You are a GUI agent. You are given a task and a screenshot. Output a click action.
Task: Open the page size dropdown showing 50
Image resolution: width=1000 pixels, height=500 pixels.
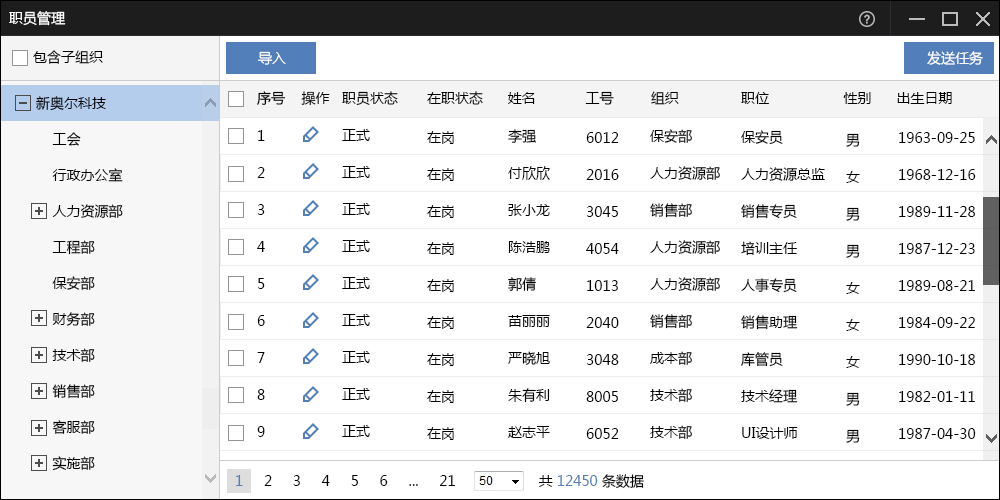pyautogui.click(x=499, y=481)
